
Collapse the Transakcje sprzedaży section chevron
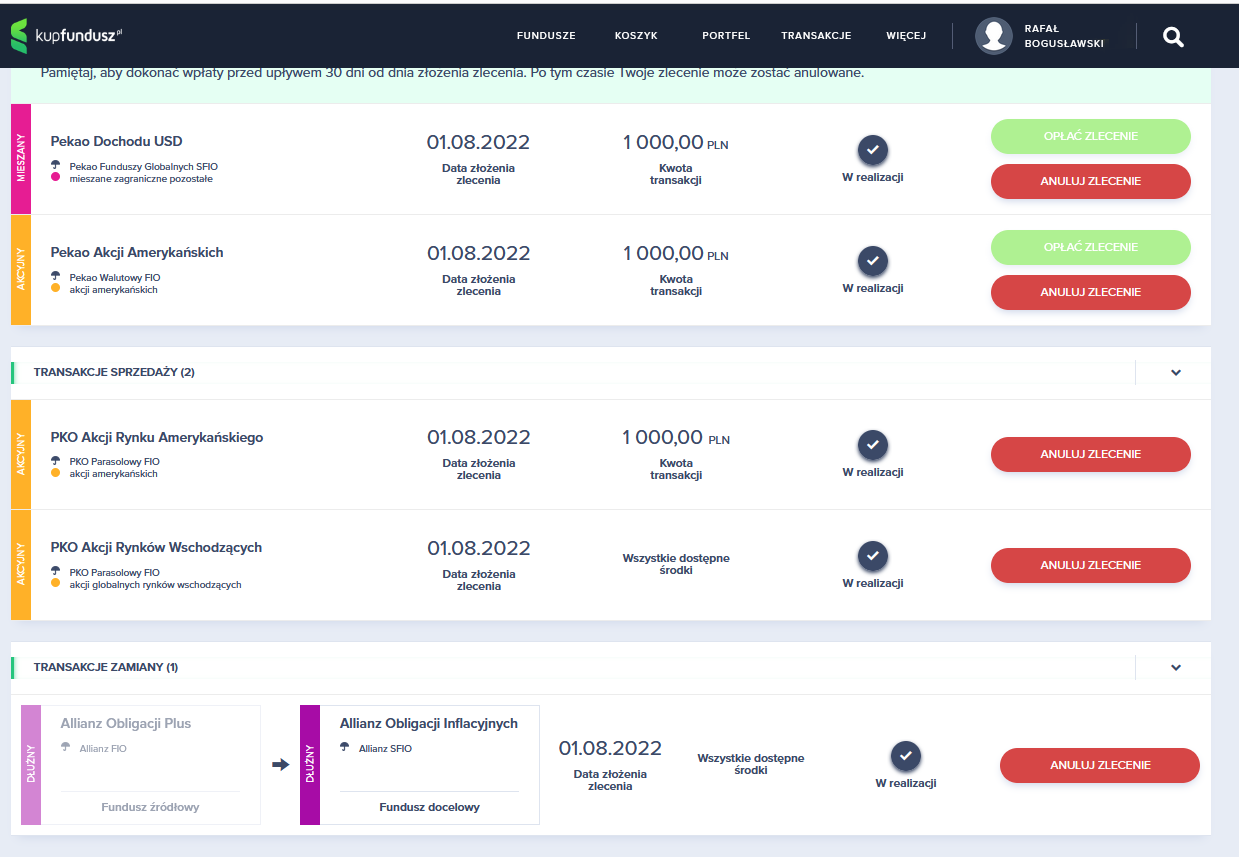[x=1176, y=373]
